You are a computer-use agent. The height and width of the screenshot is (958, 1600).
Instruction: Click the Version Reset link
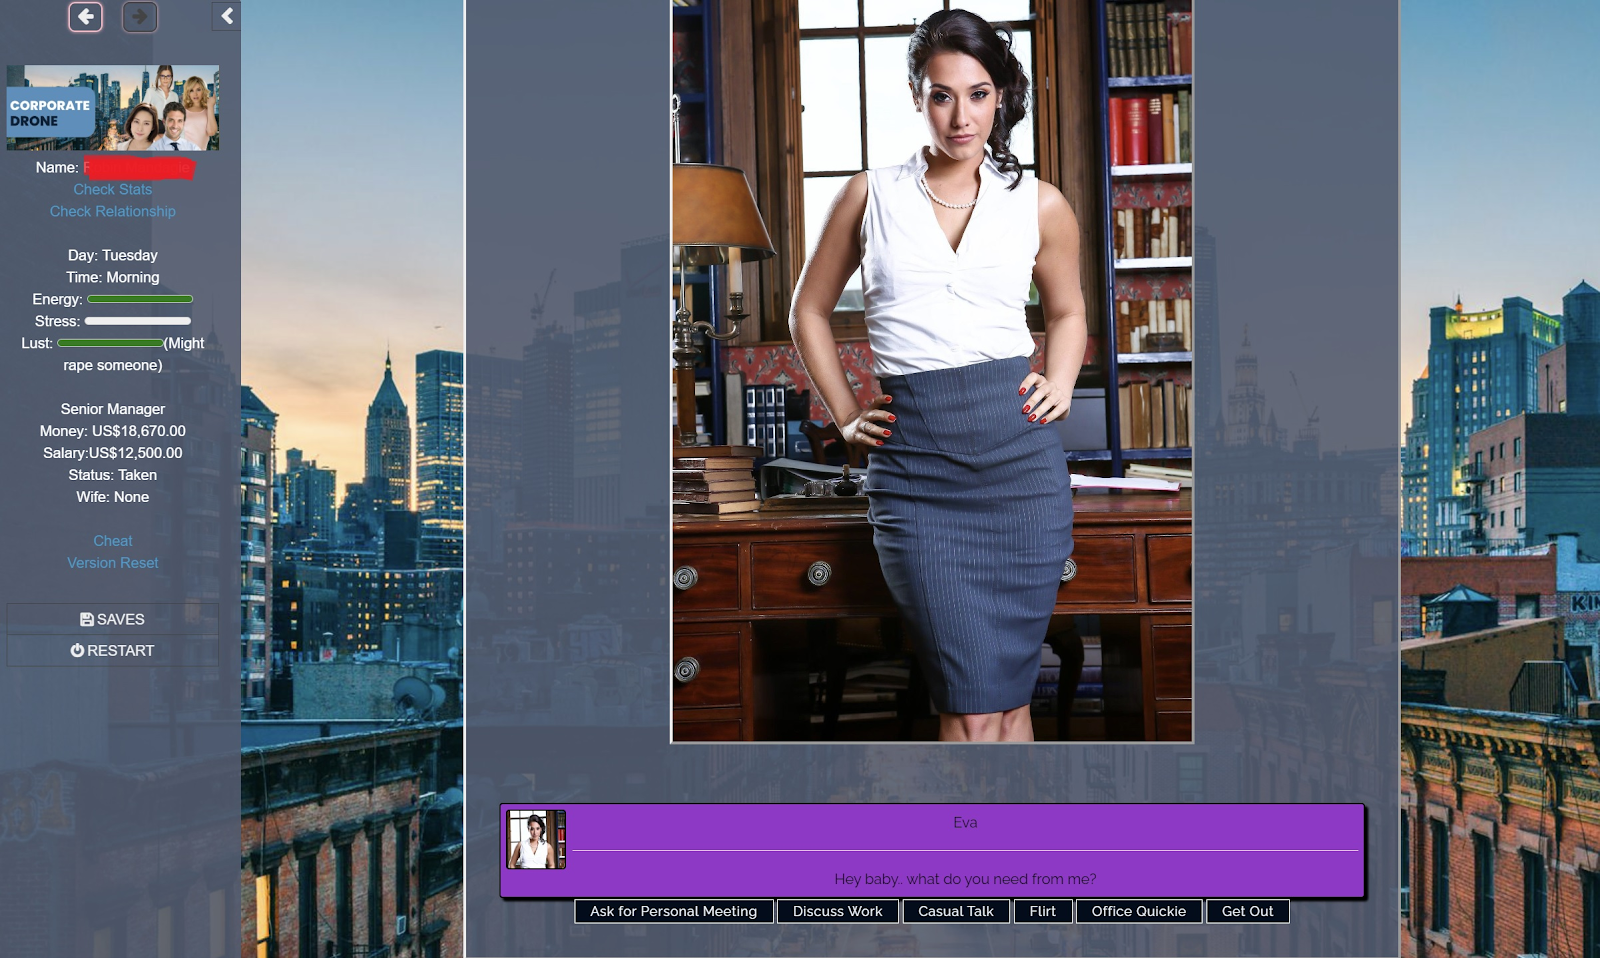[113, 563]
